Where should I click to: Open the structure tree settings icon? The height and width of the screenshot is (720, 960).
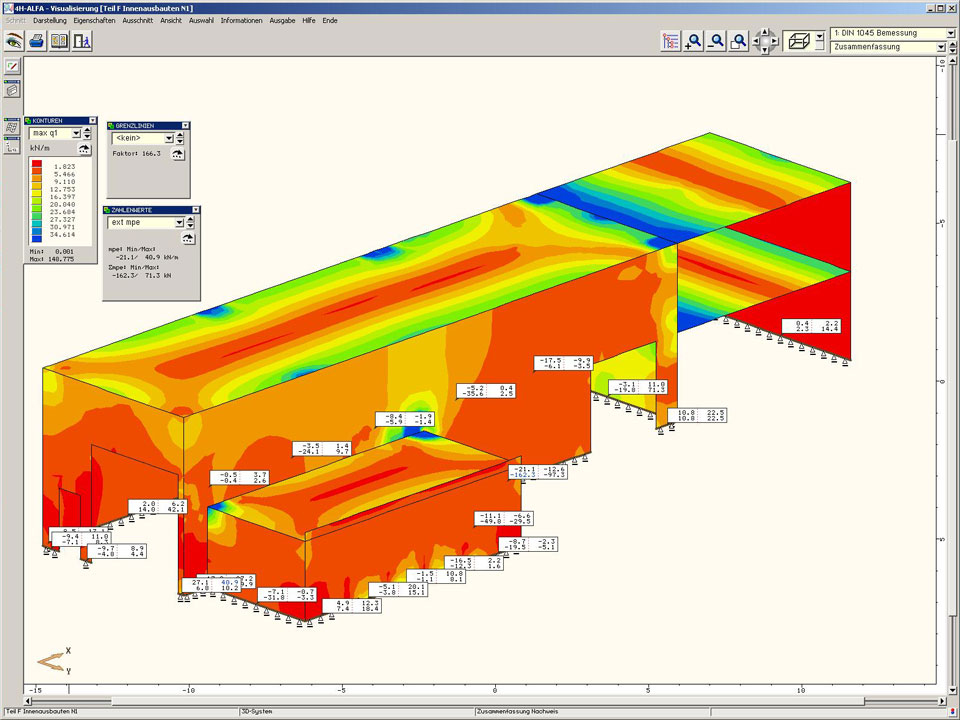[670, 41]
